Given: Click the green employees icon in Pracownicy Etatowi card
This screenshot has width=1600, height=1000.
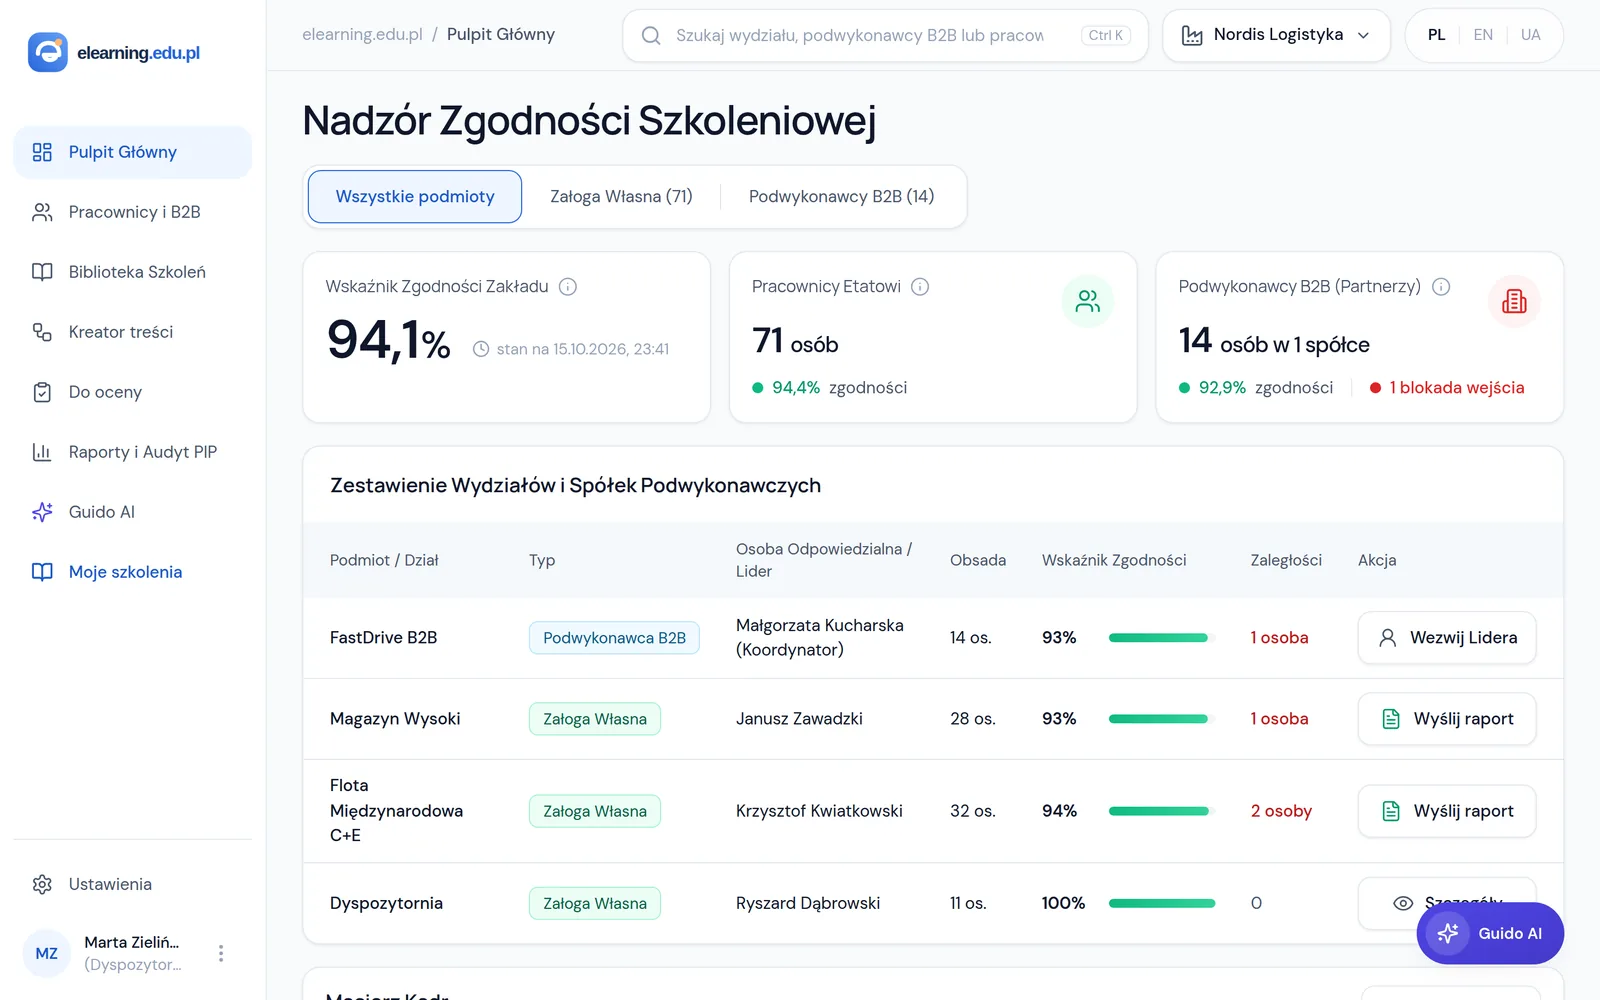Looking at the screenshot, I should [x=1088, y=301].
